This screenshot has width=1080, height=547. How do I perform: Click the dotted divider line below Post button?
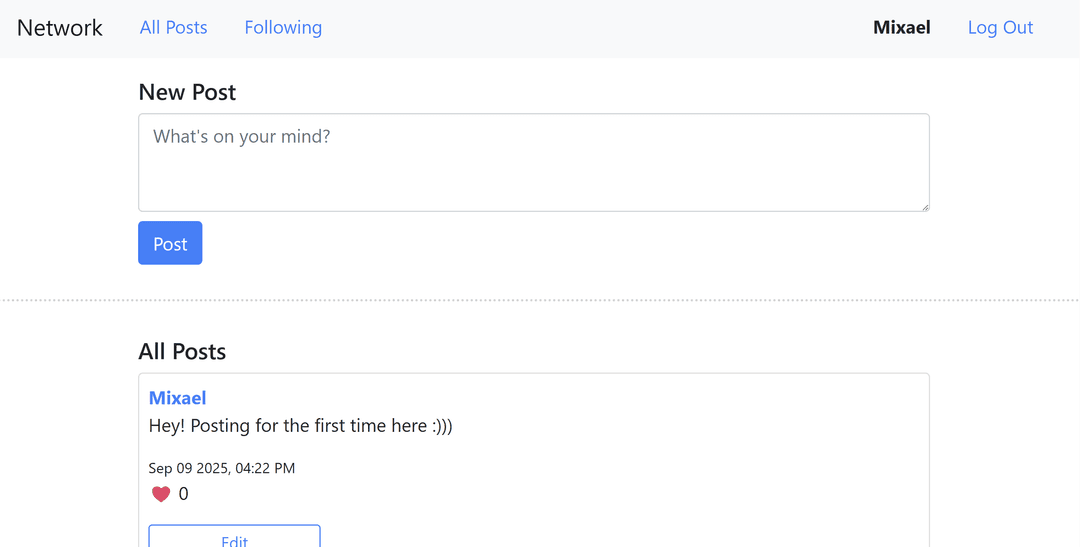pos(540,300)
